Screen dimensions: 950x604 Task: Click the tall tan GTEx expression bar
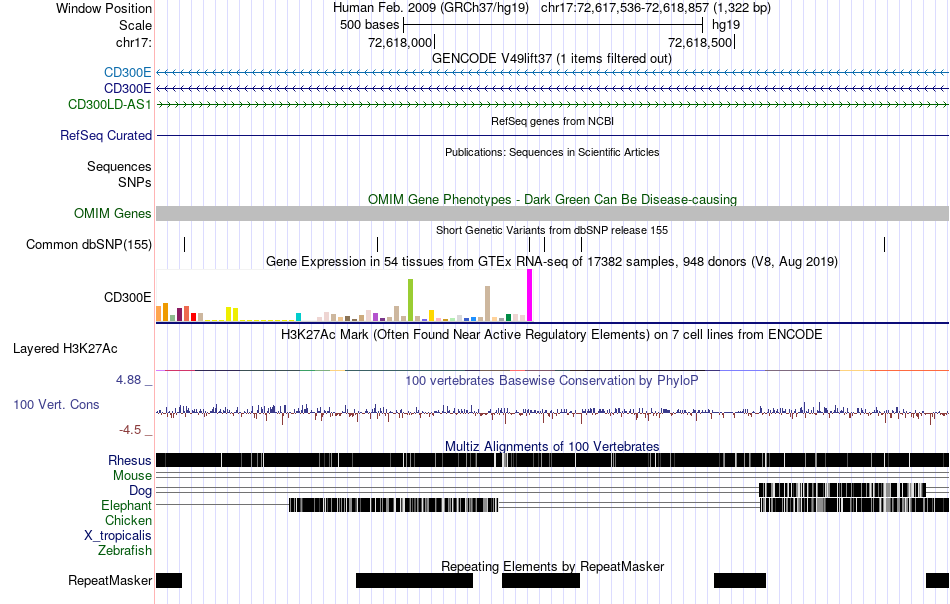click(487, 304)
